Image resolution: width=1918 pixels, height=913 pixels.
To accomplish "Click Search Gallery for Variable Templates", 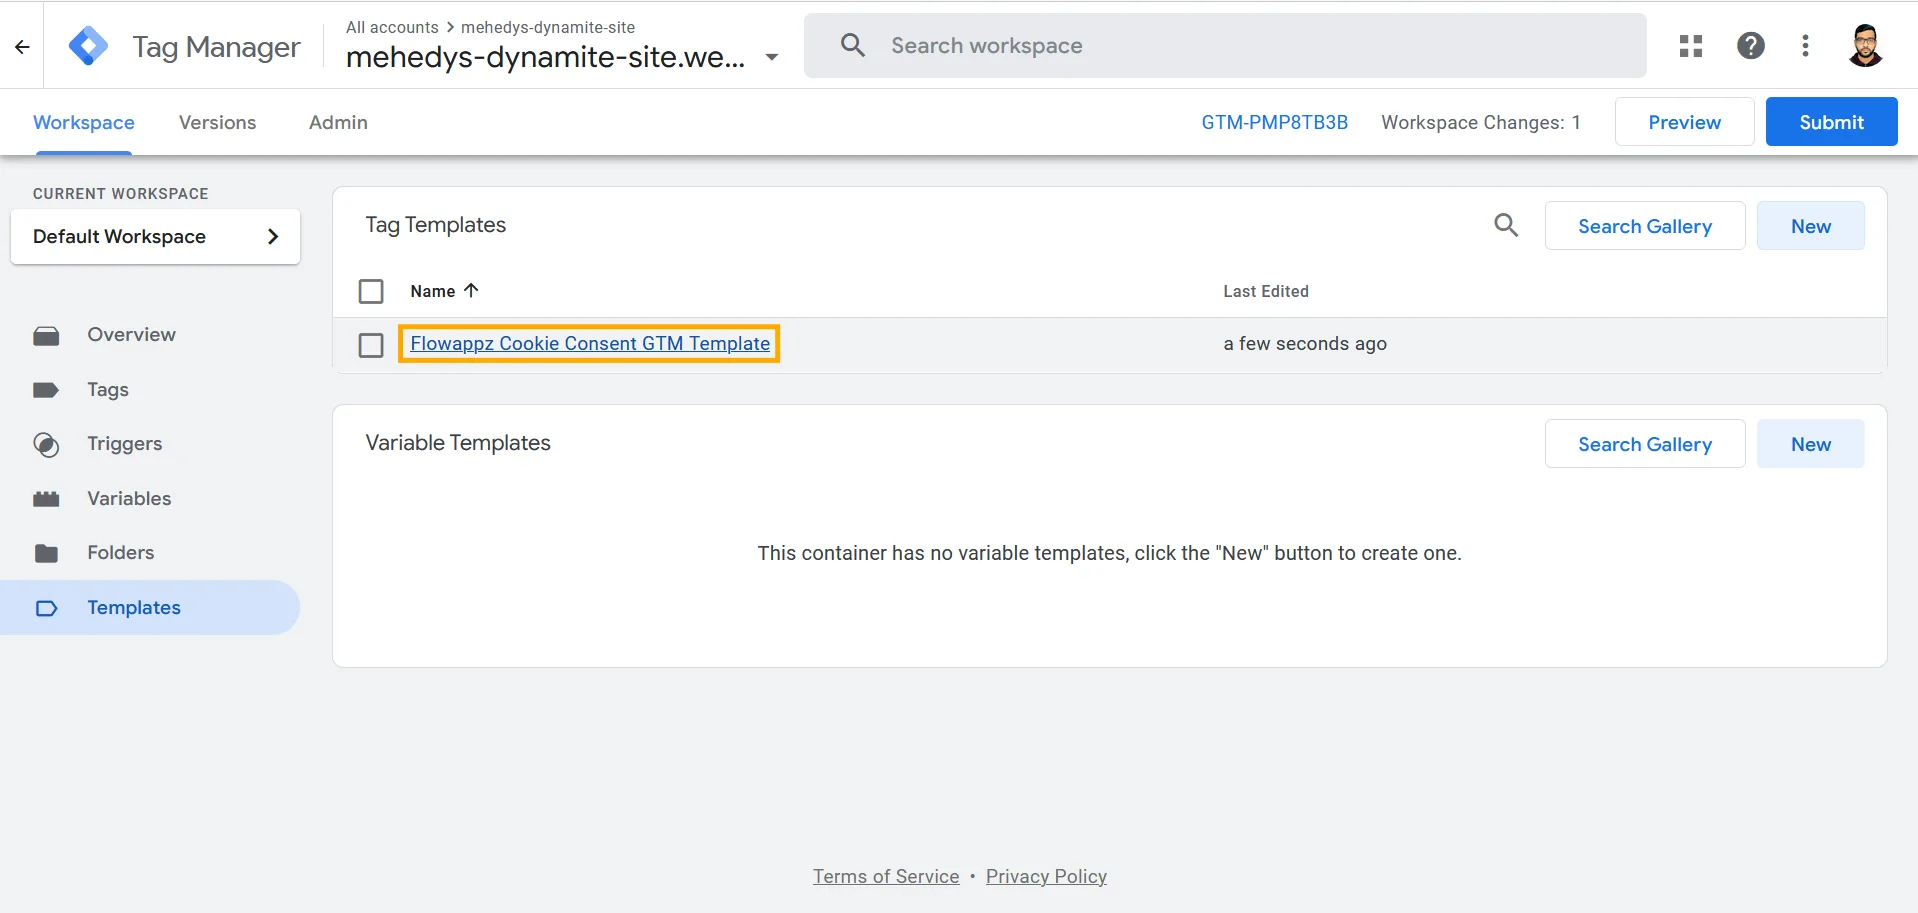I will coord(1645,444).
